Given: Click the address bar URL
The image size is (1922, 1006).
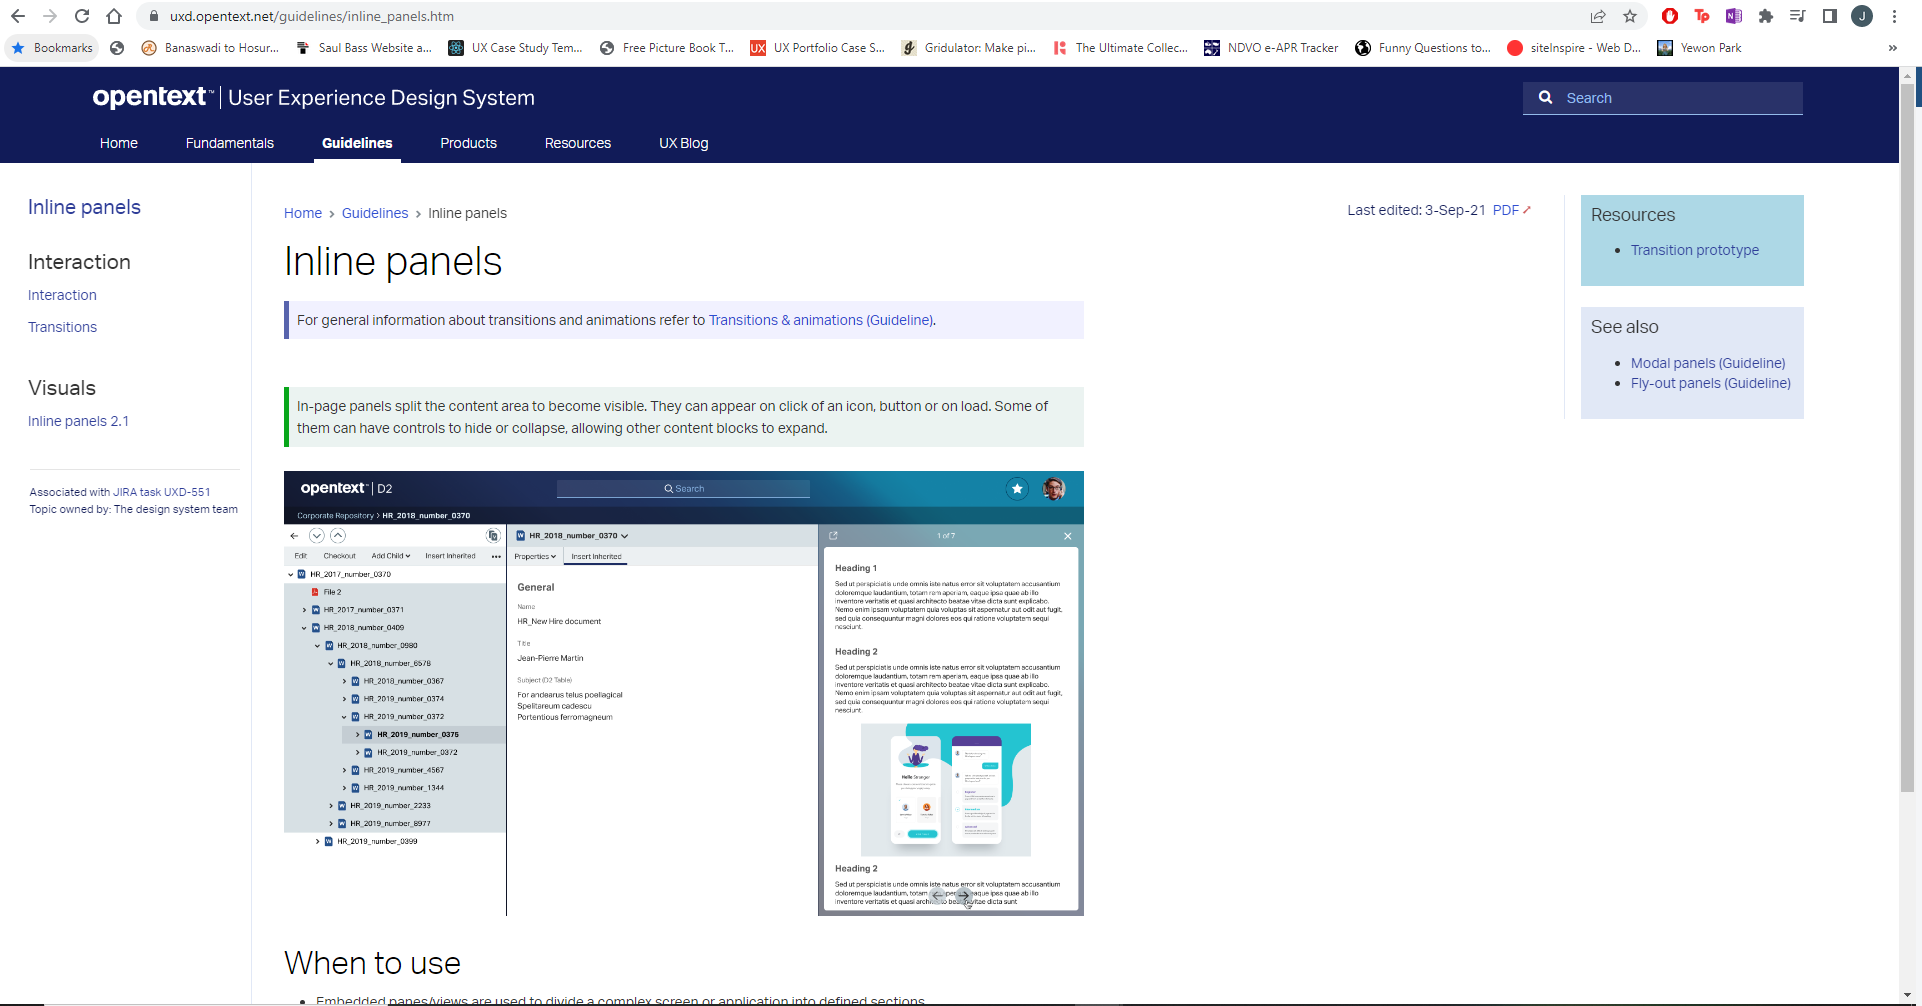Looking at the screenshot, I should [312, 16].
